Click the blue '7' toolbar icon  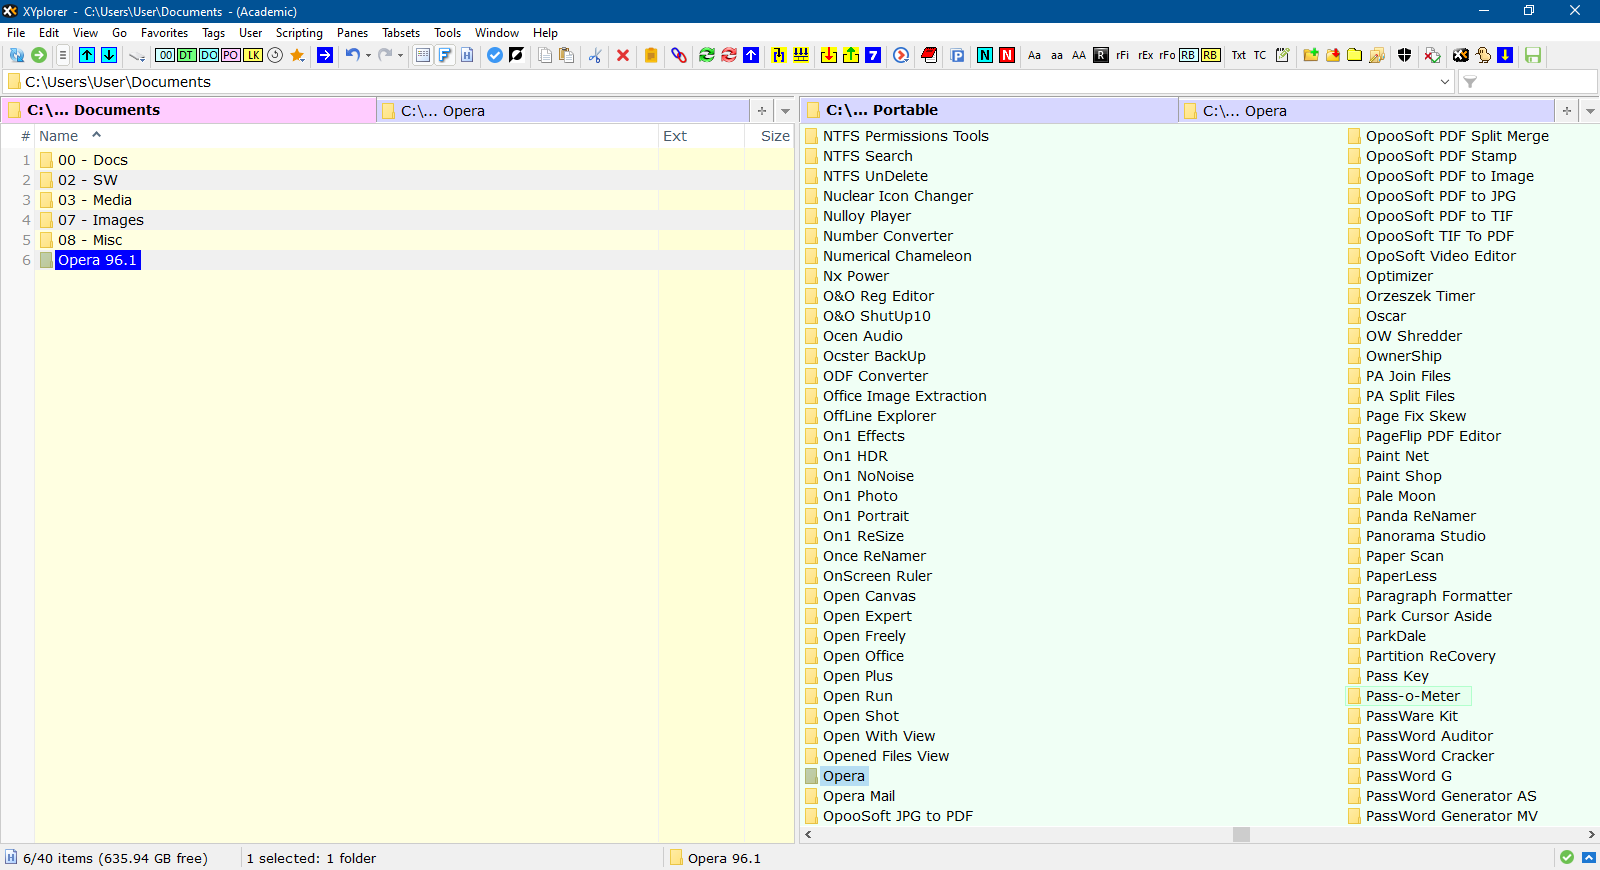[873, 55]
